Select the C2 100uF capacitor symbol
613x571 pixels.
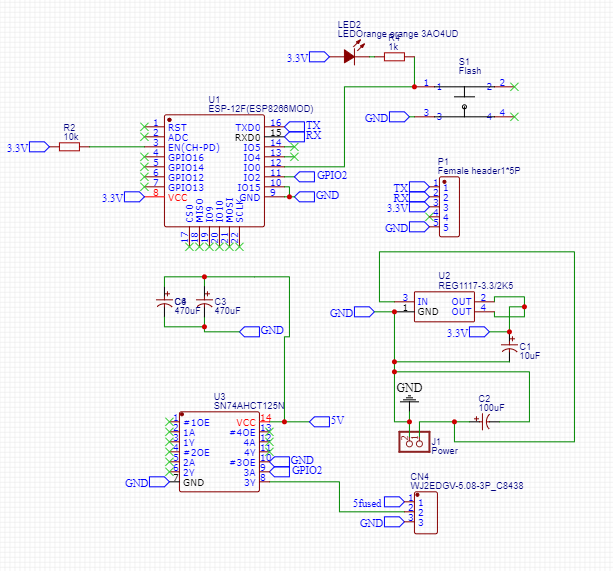pyautogui.click(x=484, y=422)
